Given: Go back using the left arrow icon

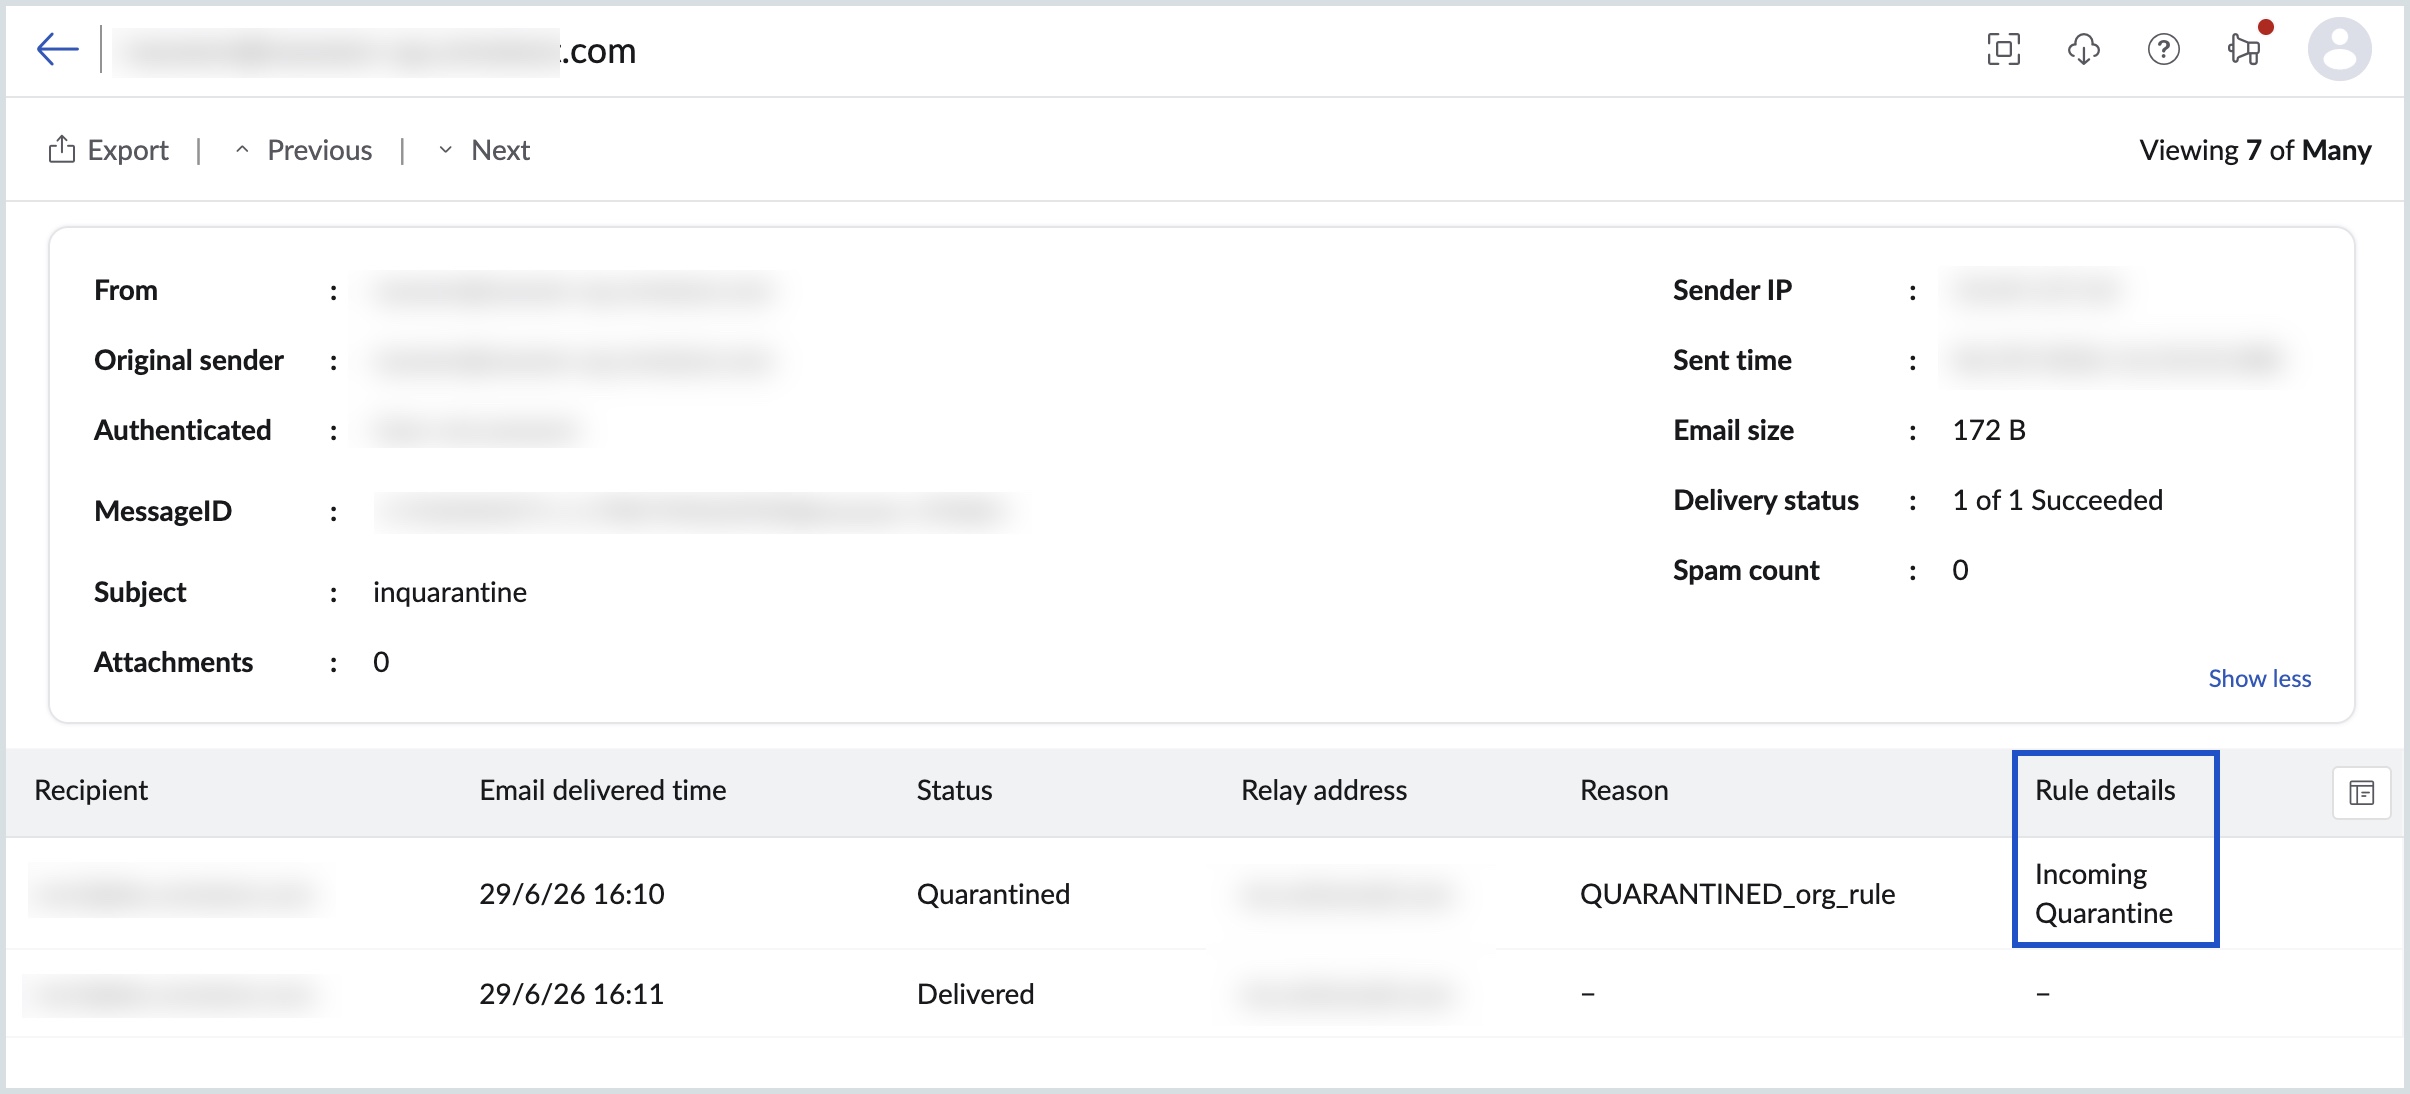Looking at the screenshot, I should 57,49.
